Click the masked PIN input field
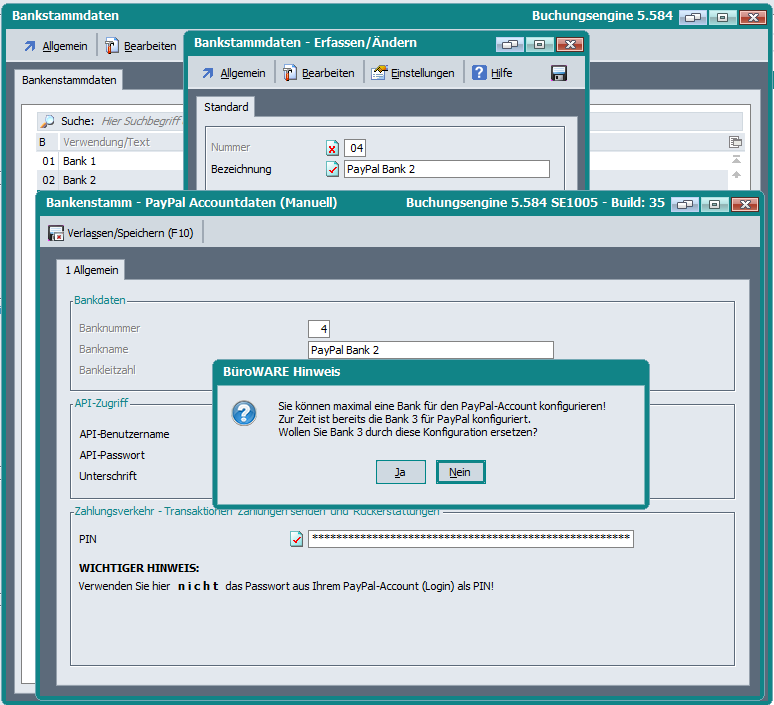This screenshot has height=705, width=774. click(470, 540)
